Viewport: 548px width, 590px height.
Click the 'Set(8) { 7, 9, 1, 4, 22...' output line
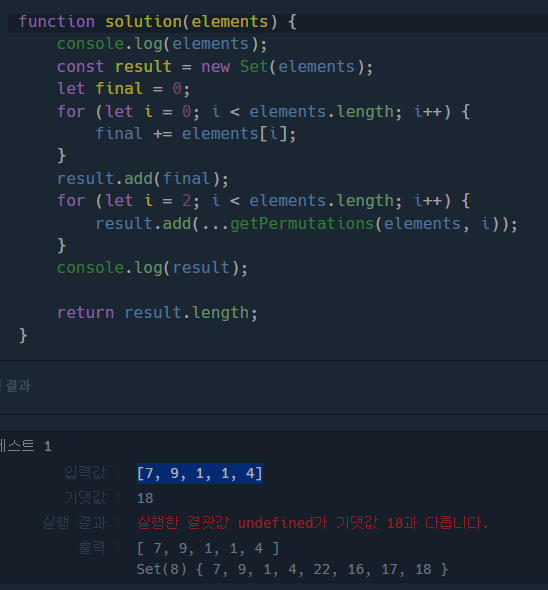(292, 570)
